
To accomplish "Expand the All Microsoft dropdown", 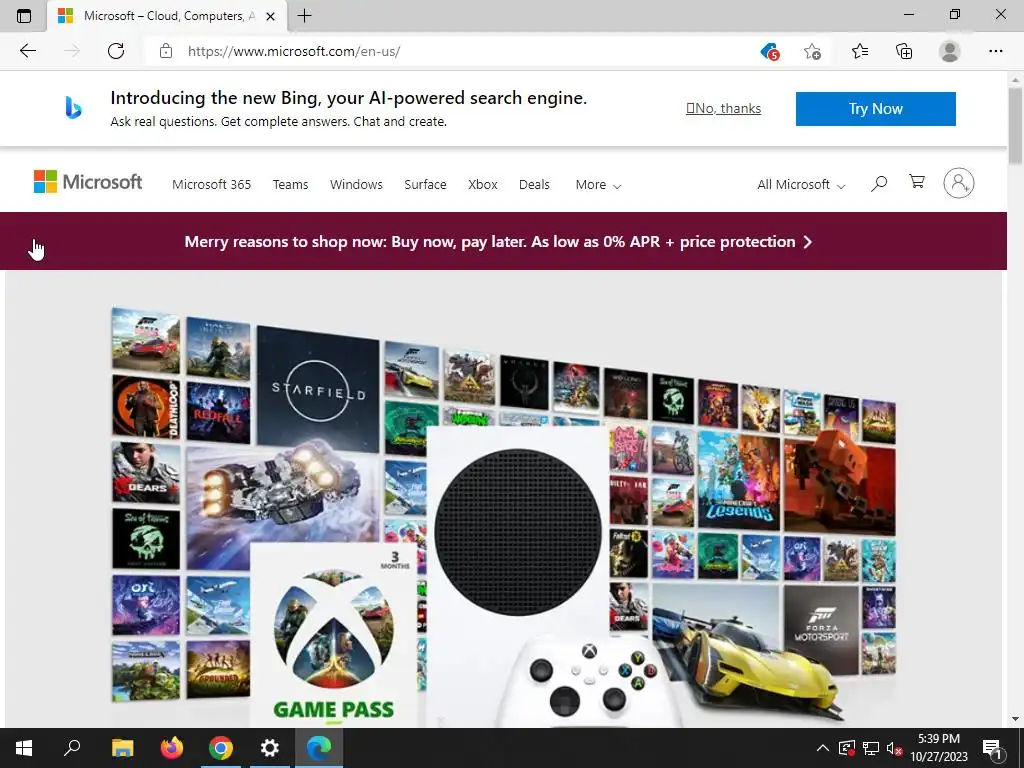I will [x=801, y=185].
